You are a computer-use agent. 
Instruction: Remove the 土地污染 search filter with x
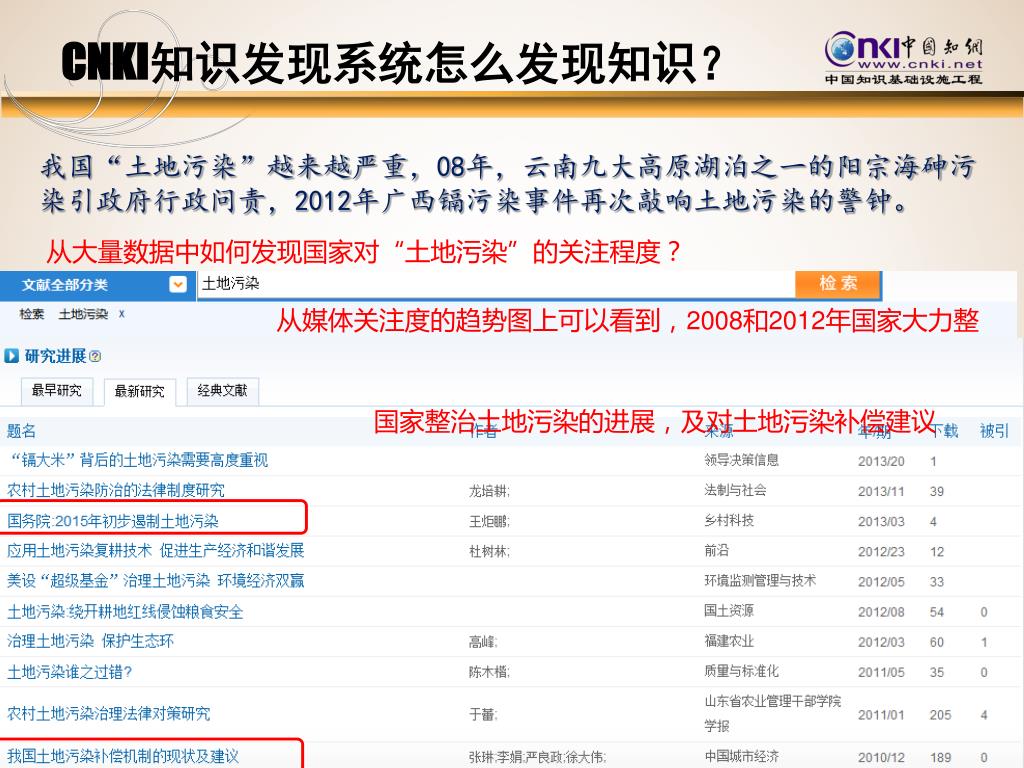tap(121, 314)
